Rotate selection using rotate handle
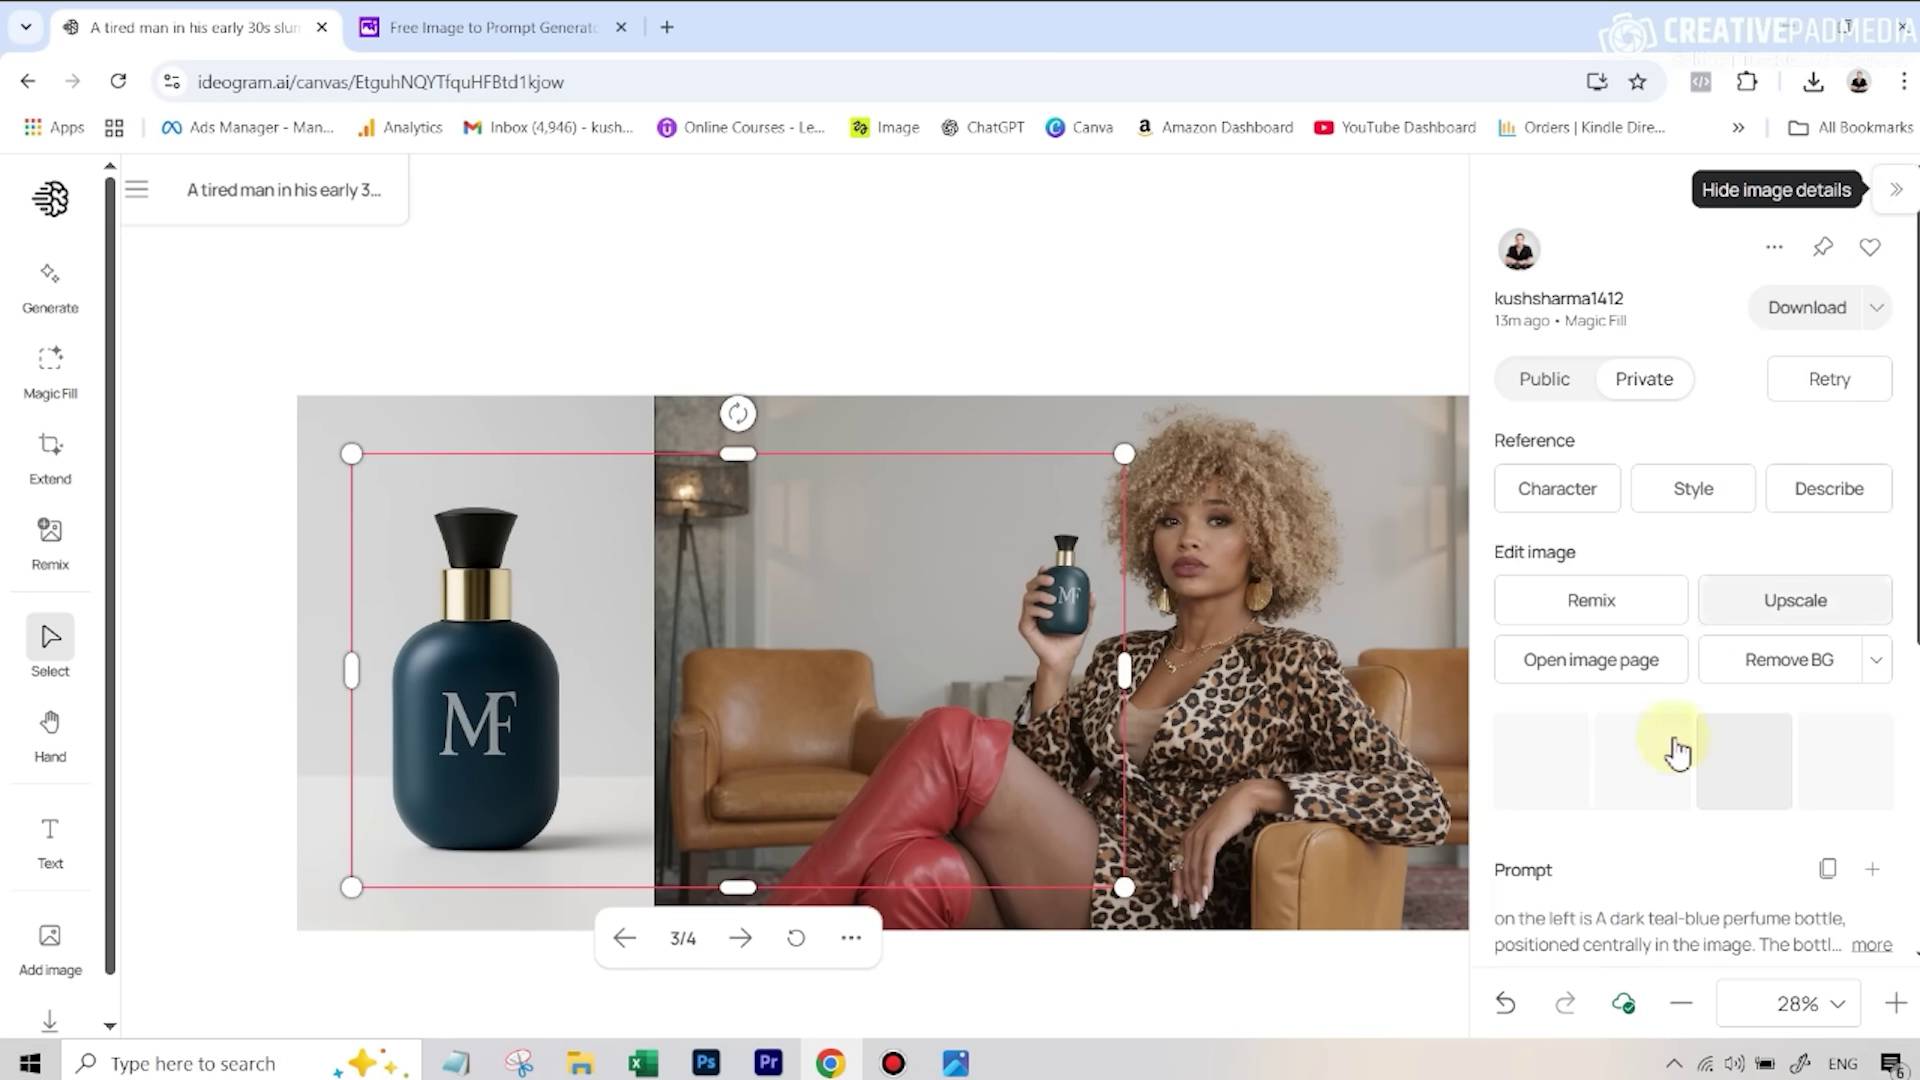This screenshot has width=1920, height=1080. (738, 413)
